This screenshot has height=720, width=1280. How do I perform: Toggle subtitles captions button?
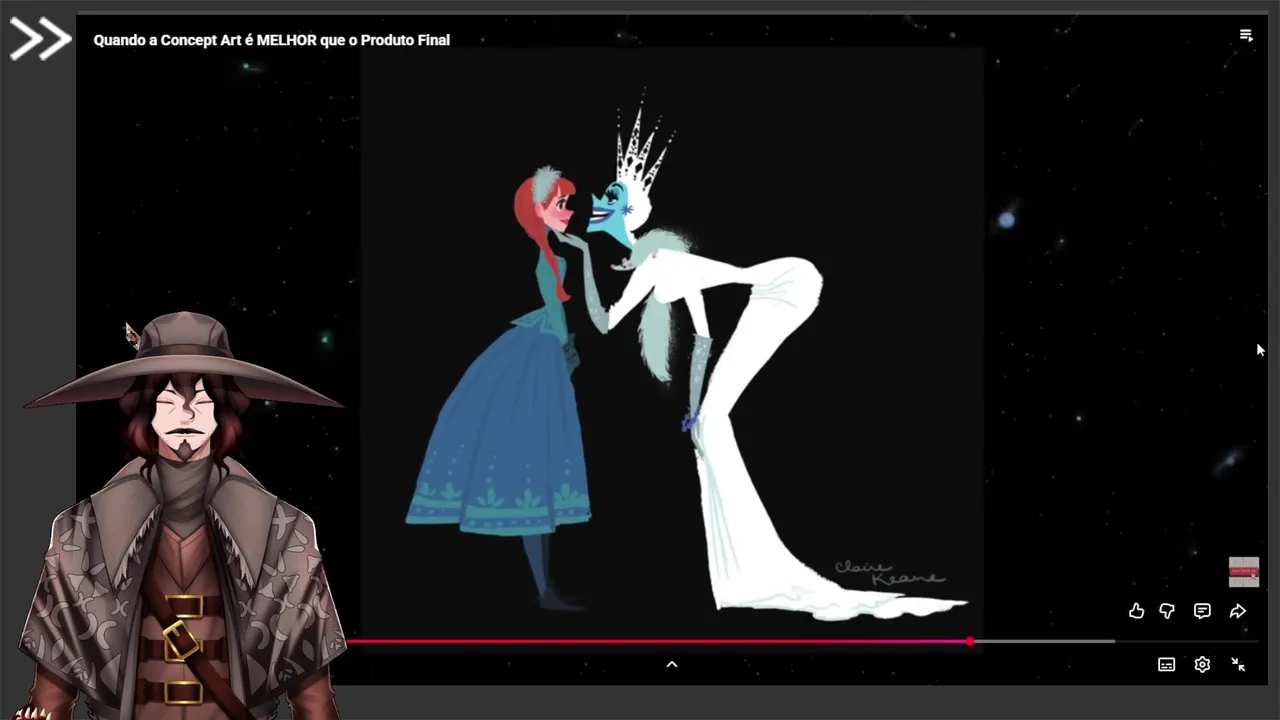pos(1166,665)
